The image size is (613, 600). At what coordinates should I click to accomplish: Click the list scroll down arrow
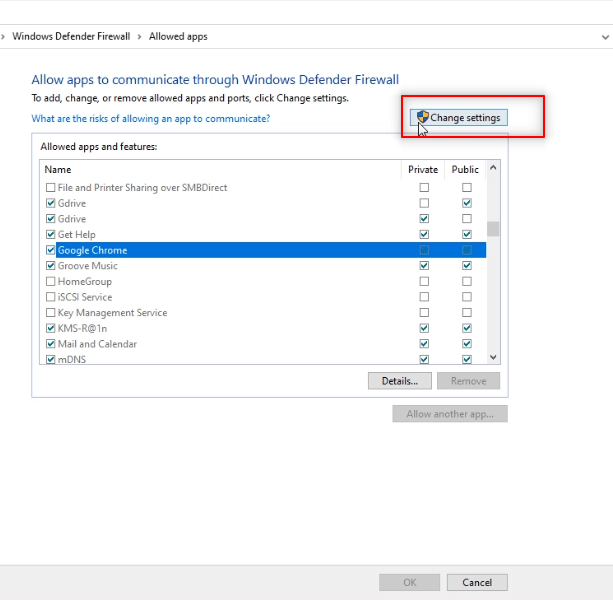[x=493, y=357]
